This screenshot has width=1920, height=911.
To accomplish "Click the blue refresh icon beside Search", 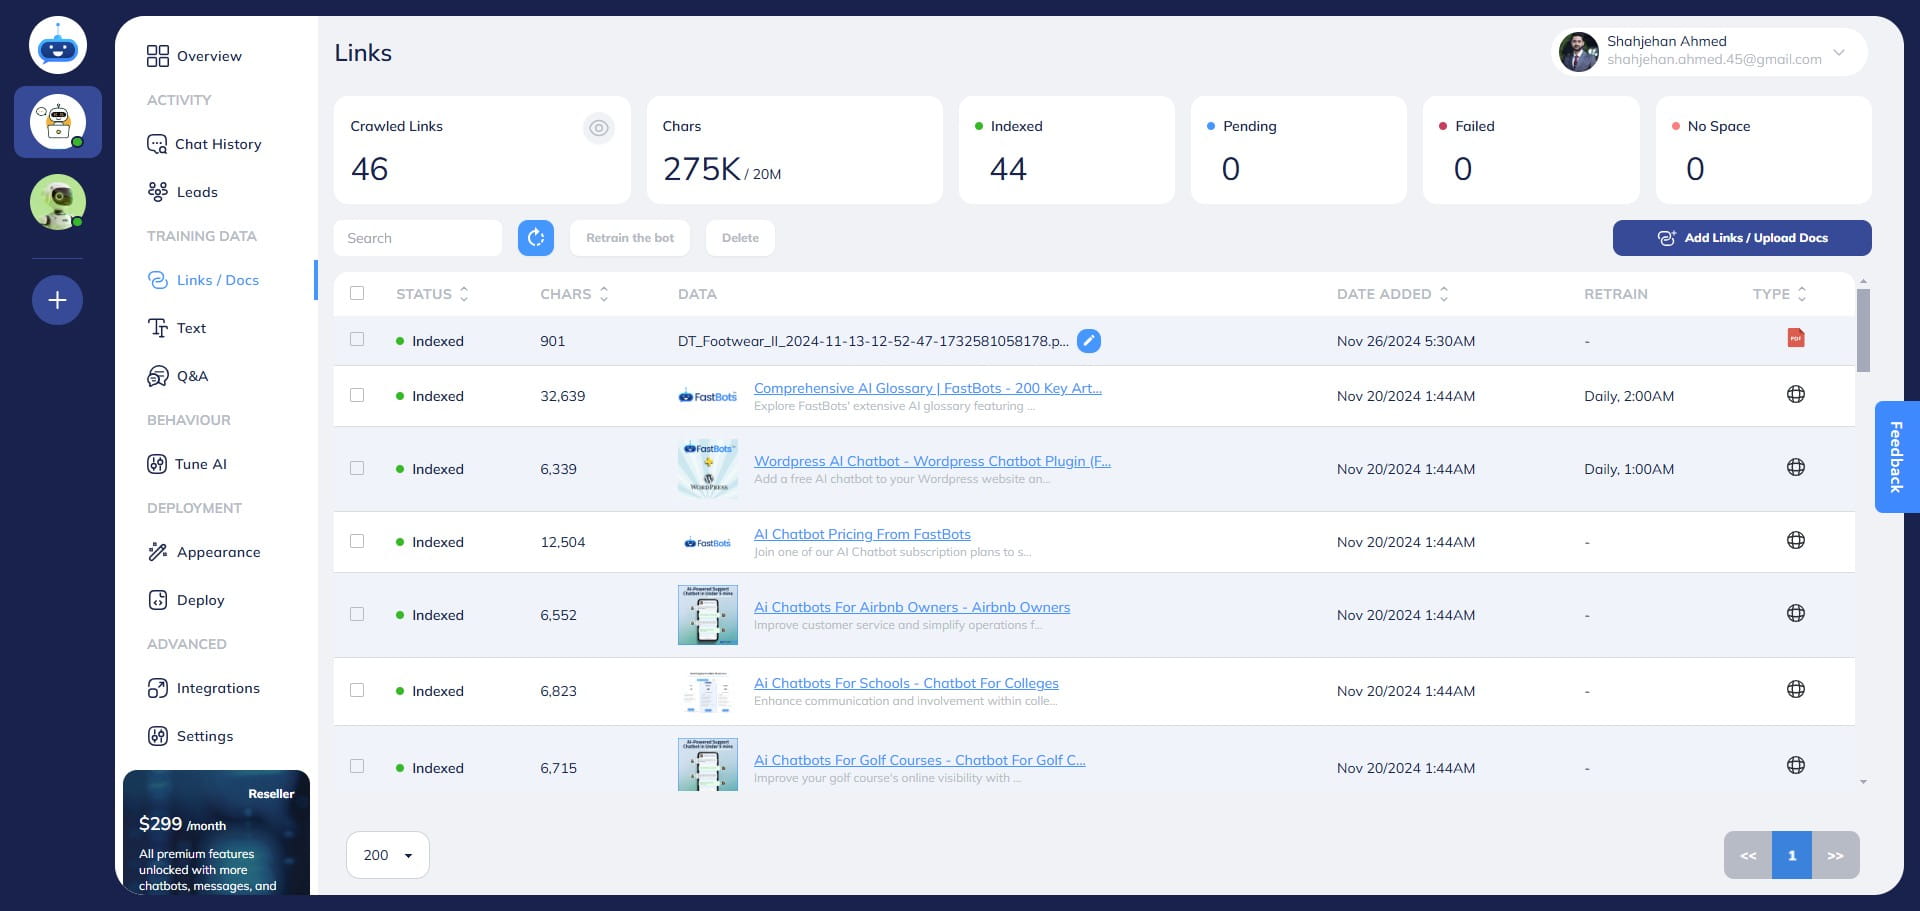I will coord(536,238).
